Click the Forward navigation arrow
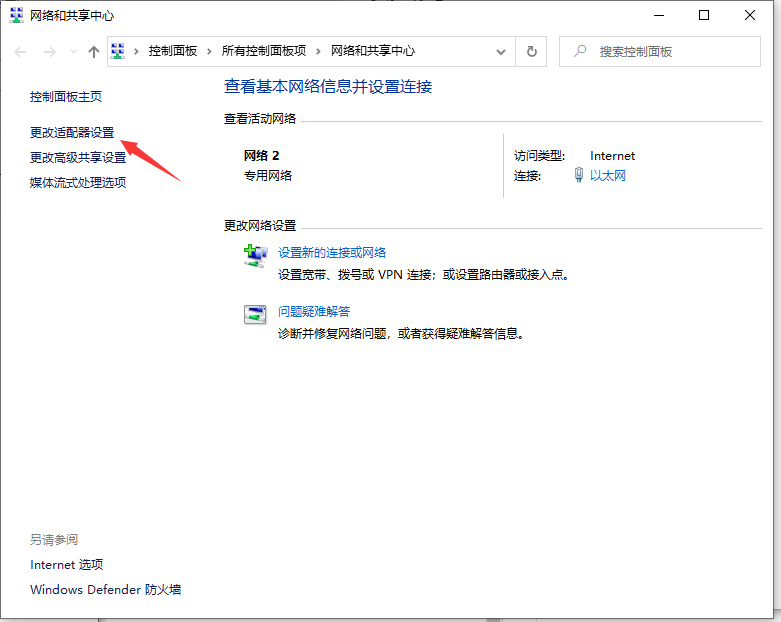This screenshot has width=781, height=622. tap(48, 51)
